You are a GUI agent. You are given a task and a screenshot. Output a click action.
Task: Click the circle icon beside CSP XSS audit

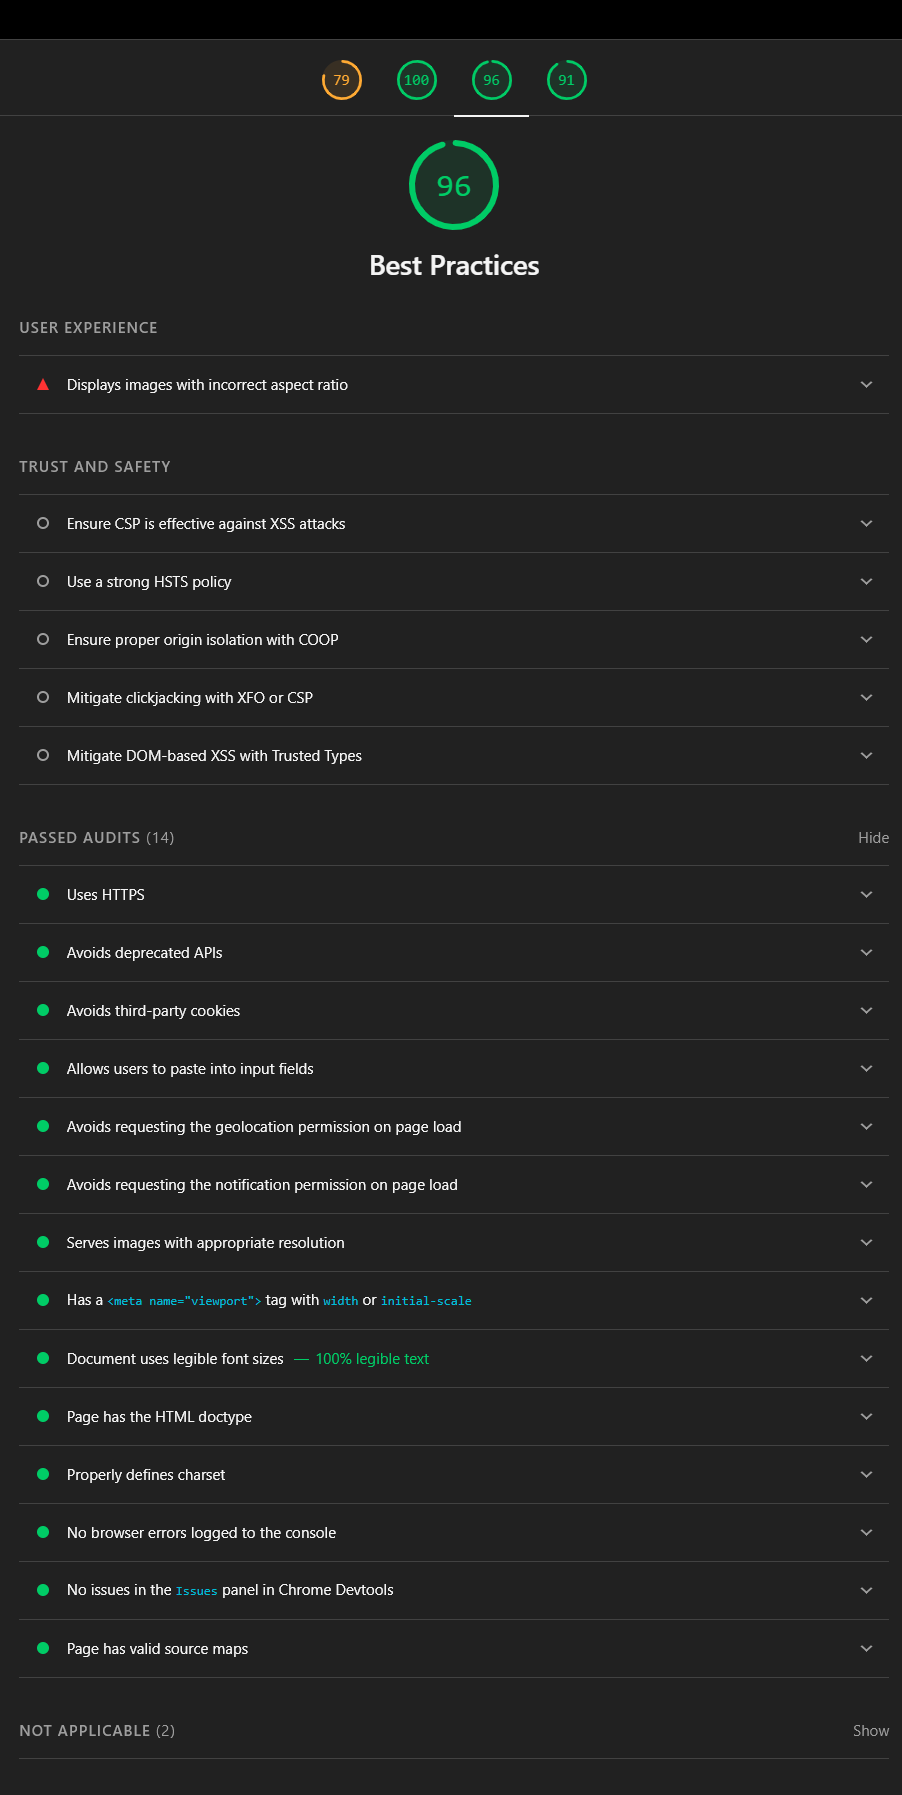[43, 523]
